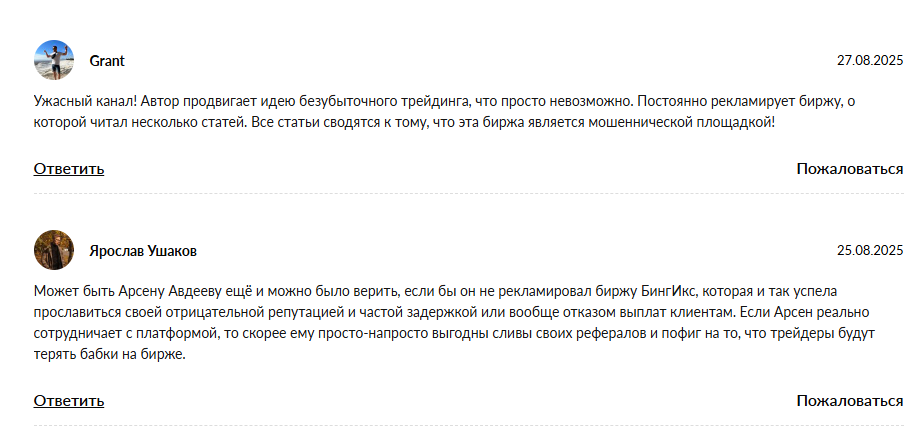Click the word "БингИкс" in Ушаков's comment

[671, 292]
